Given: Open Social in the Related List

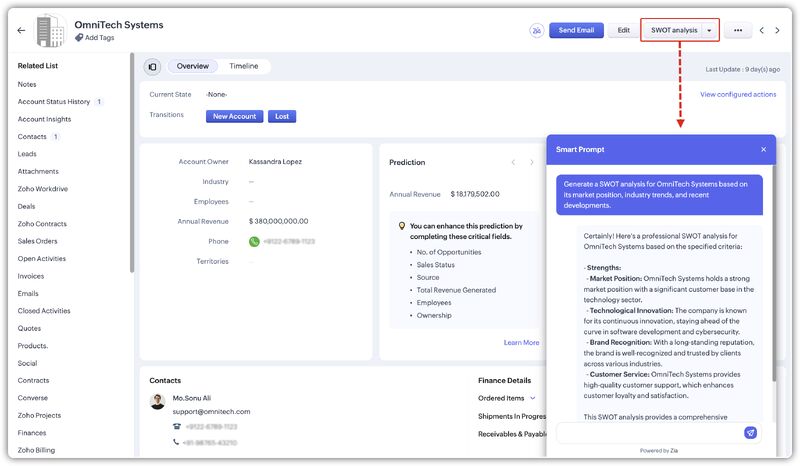Looking at the screenshot, I should 28,363.
